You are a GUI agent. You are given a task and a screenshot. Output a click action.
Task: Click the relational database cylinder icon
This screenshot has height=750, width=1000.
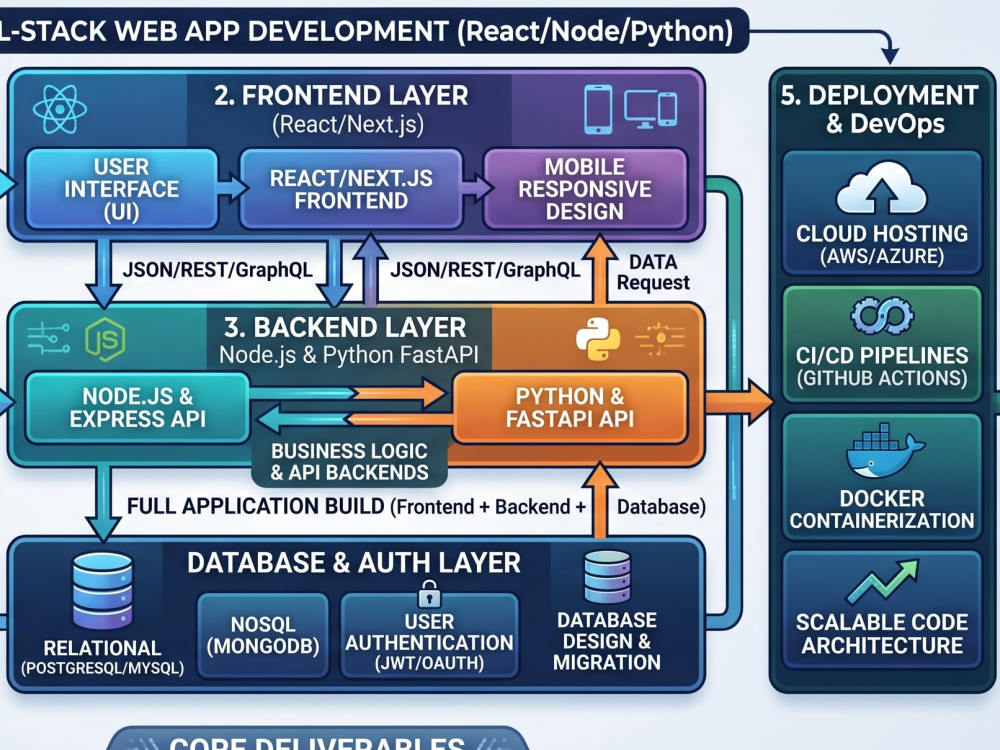pos(103,591)
